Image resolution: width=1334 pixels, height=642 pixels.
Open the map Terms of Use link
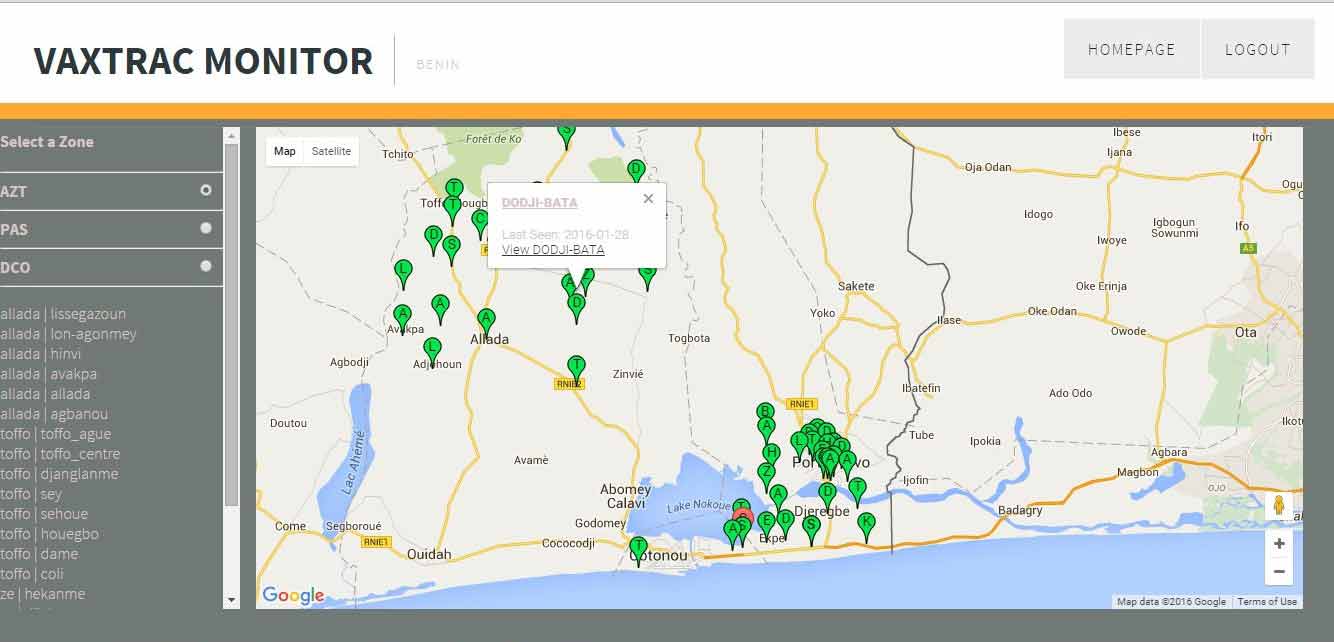pyautogui.click(x=1267, y=602)
